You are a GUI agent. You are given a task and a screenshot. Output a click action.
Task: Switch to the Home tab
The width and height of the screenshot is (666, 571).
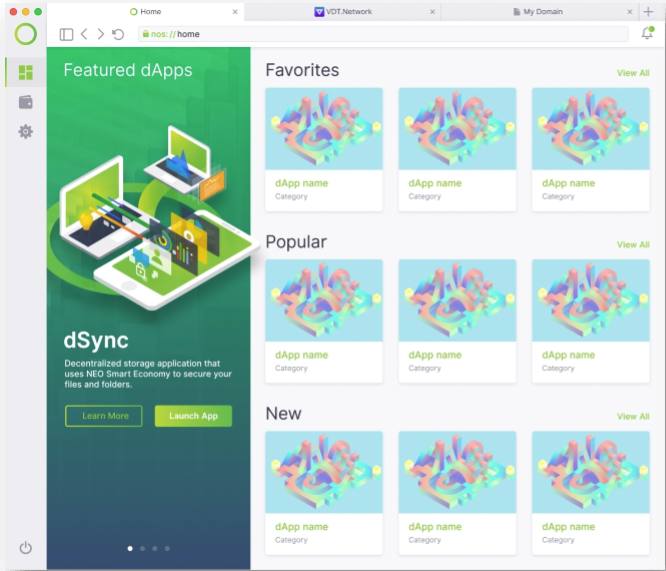tap(146, 12)
